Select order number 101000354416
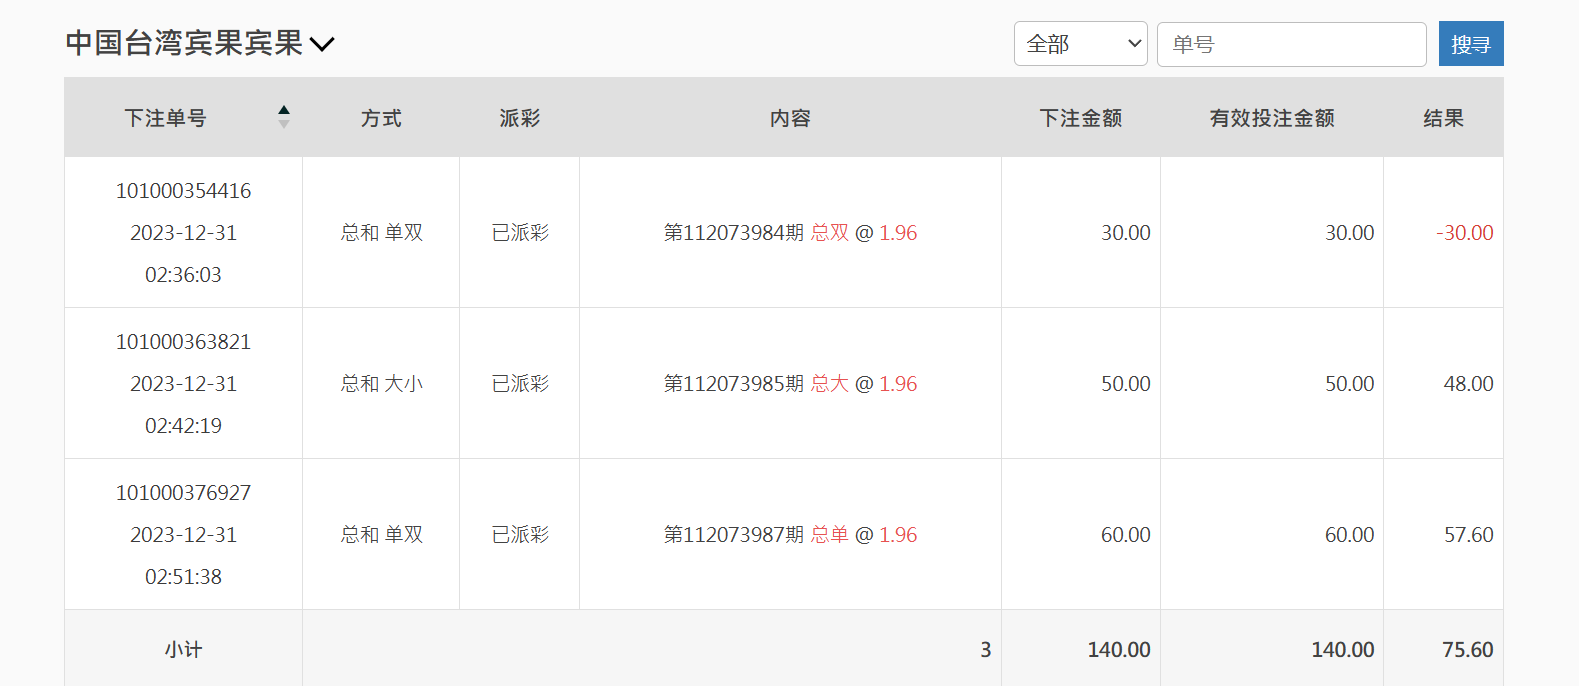The width and height of the screenshot is (1579, 686). [x=183, y=191]
